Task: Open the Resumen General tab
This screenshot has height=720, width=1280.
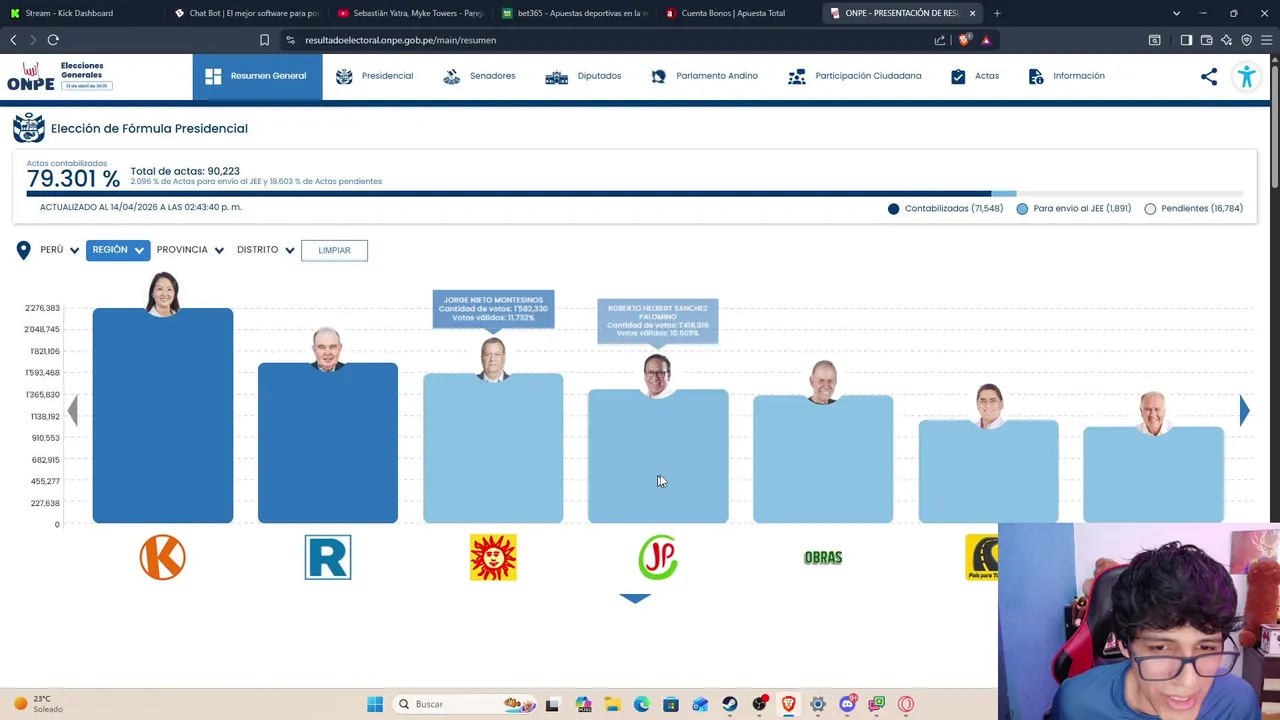Action: click(x=257, y=76)
